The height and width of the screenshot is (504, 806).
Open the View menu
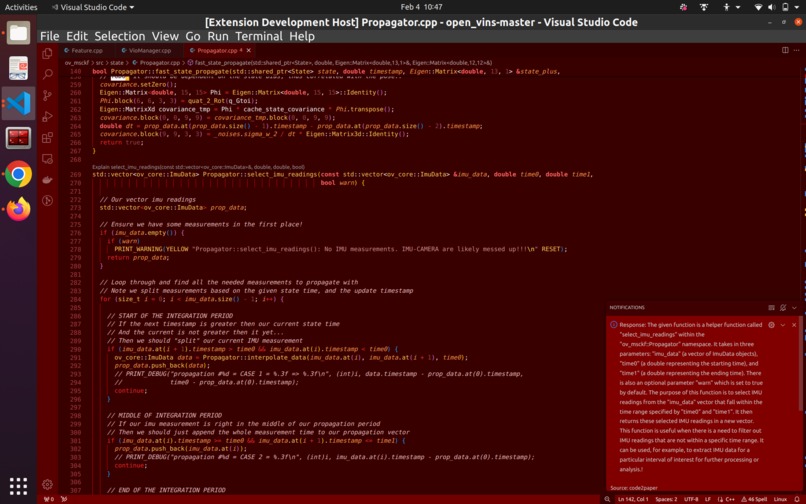(x=165, y=36)
